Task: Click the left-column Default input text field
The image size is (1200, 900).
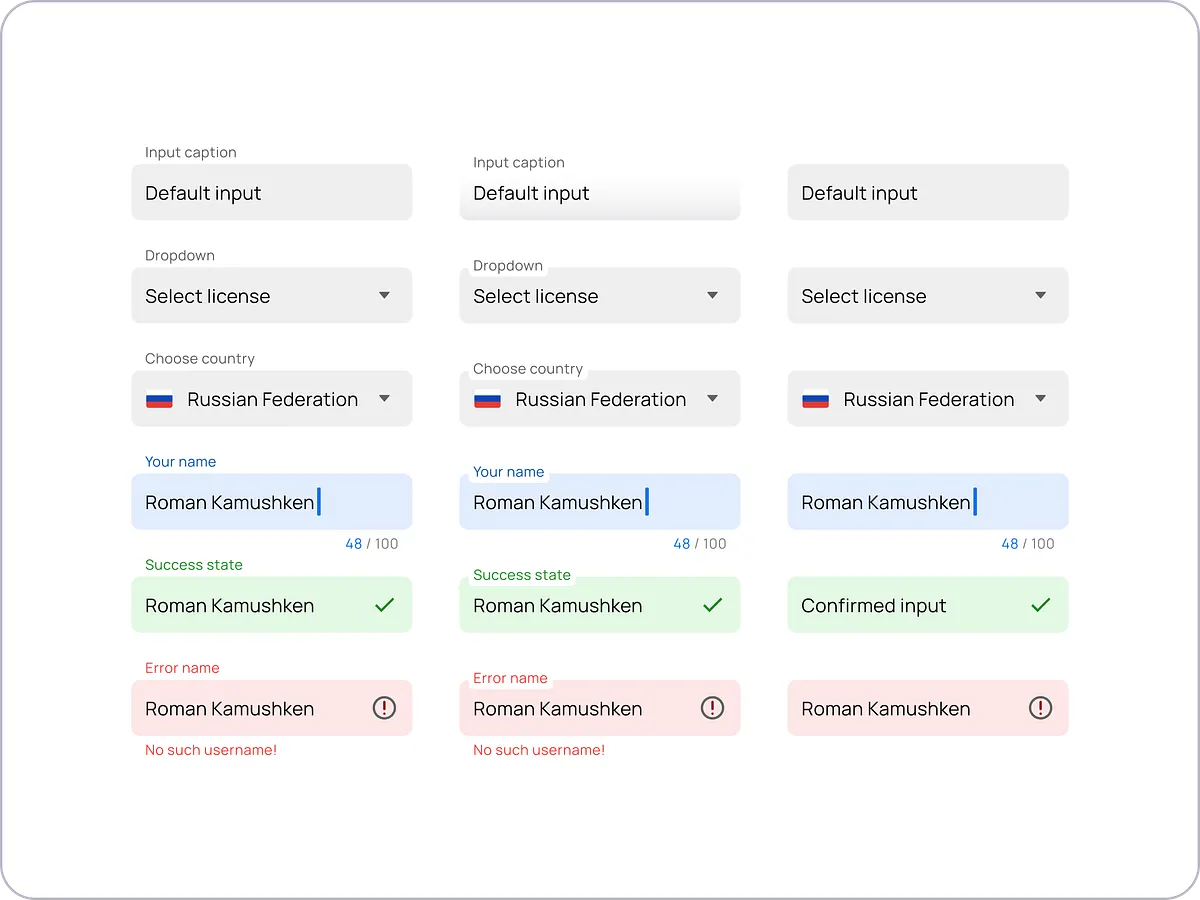Action: (x=271, y=193)
